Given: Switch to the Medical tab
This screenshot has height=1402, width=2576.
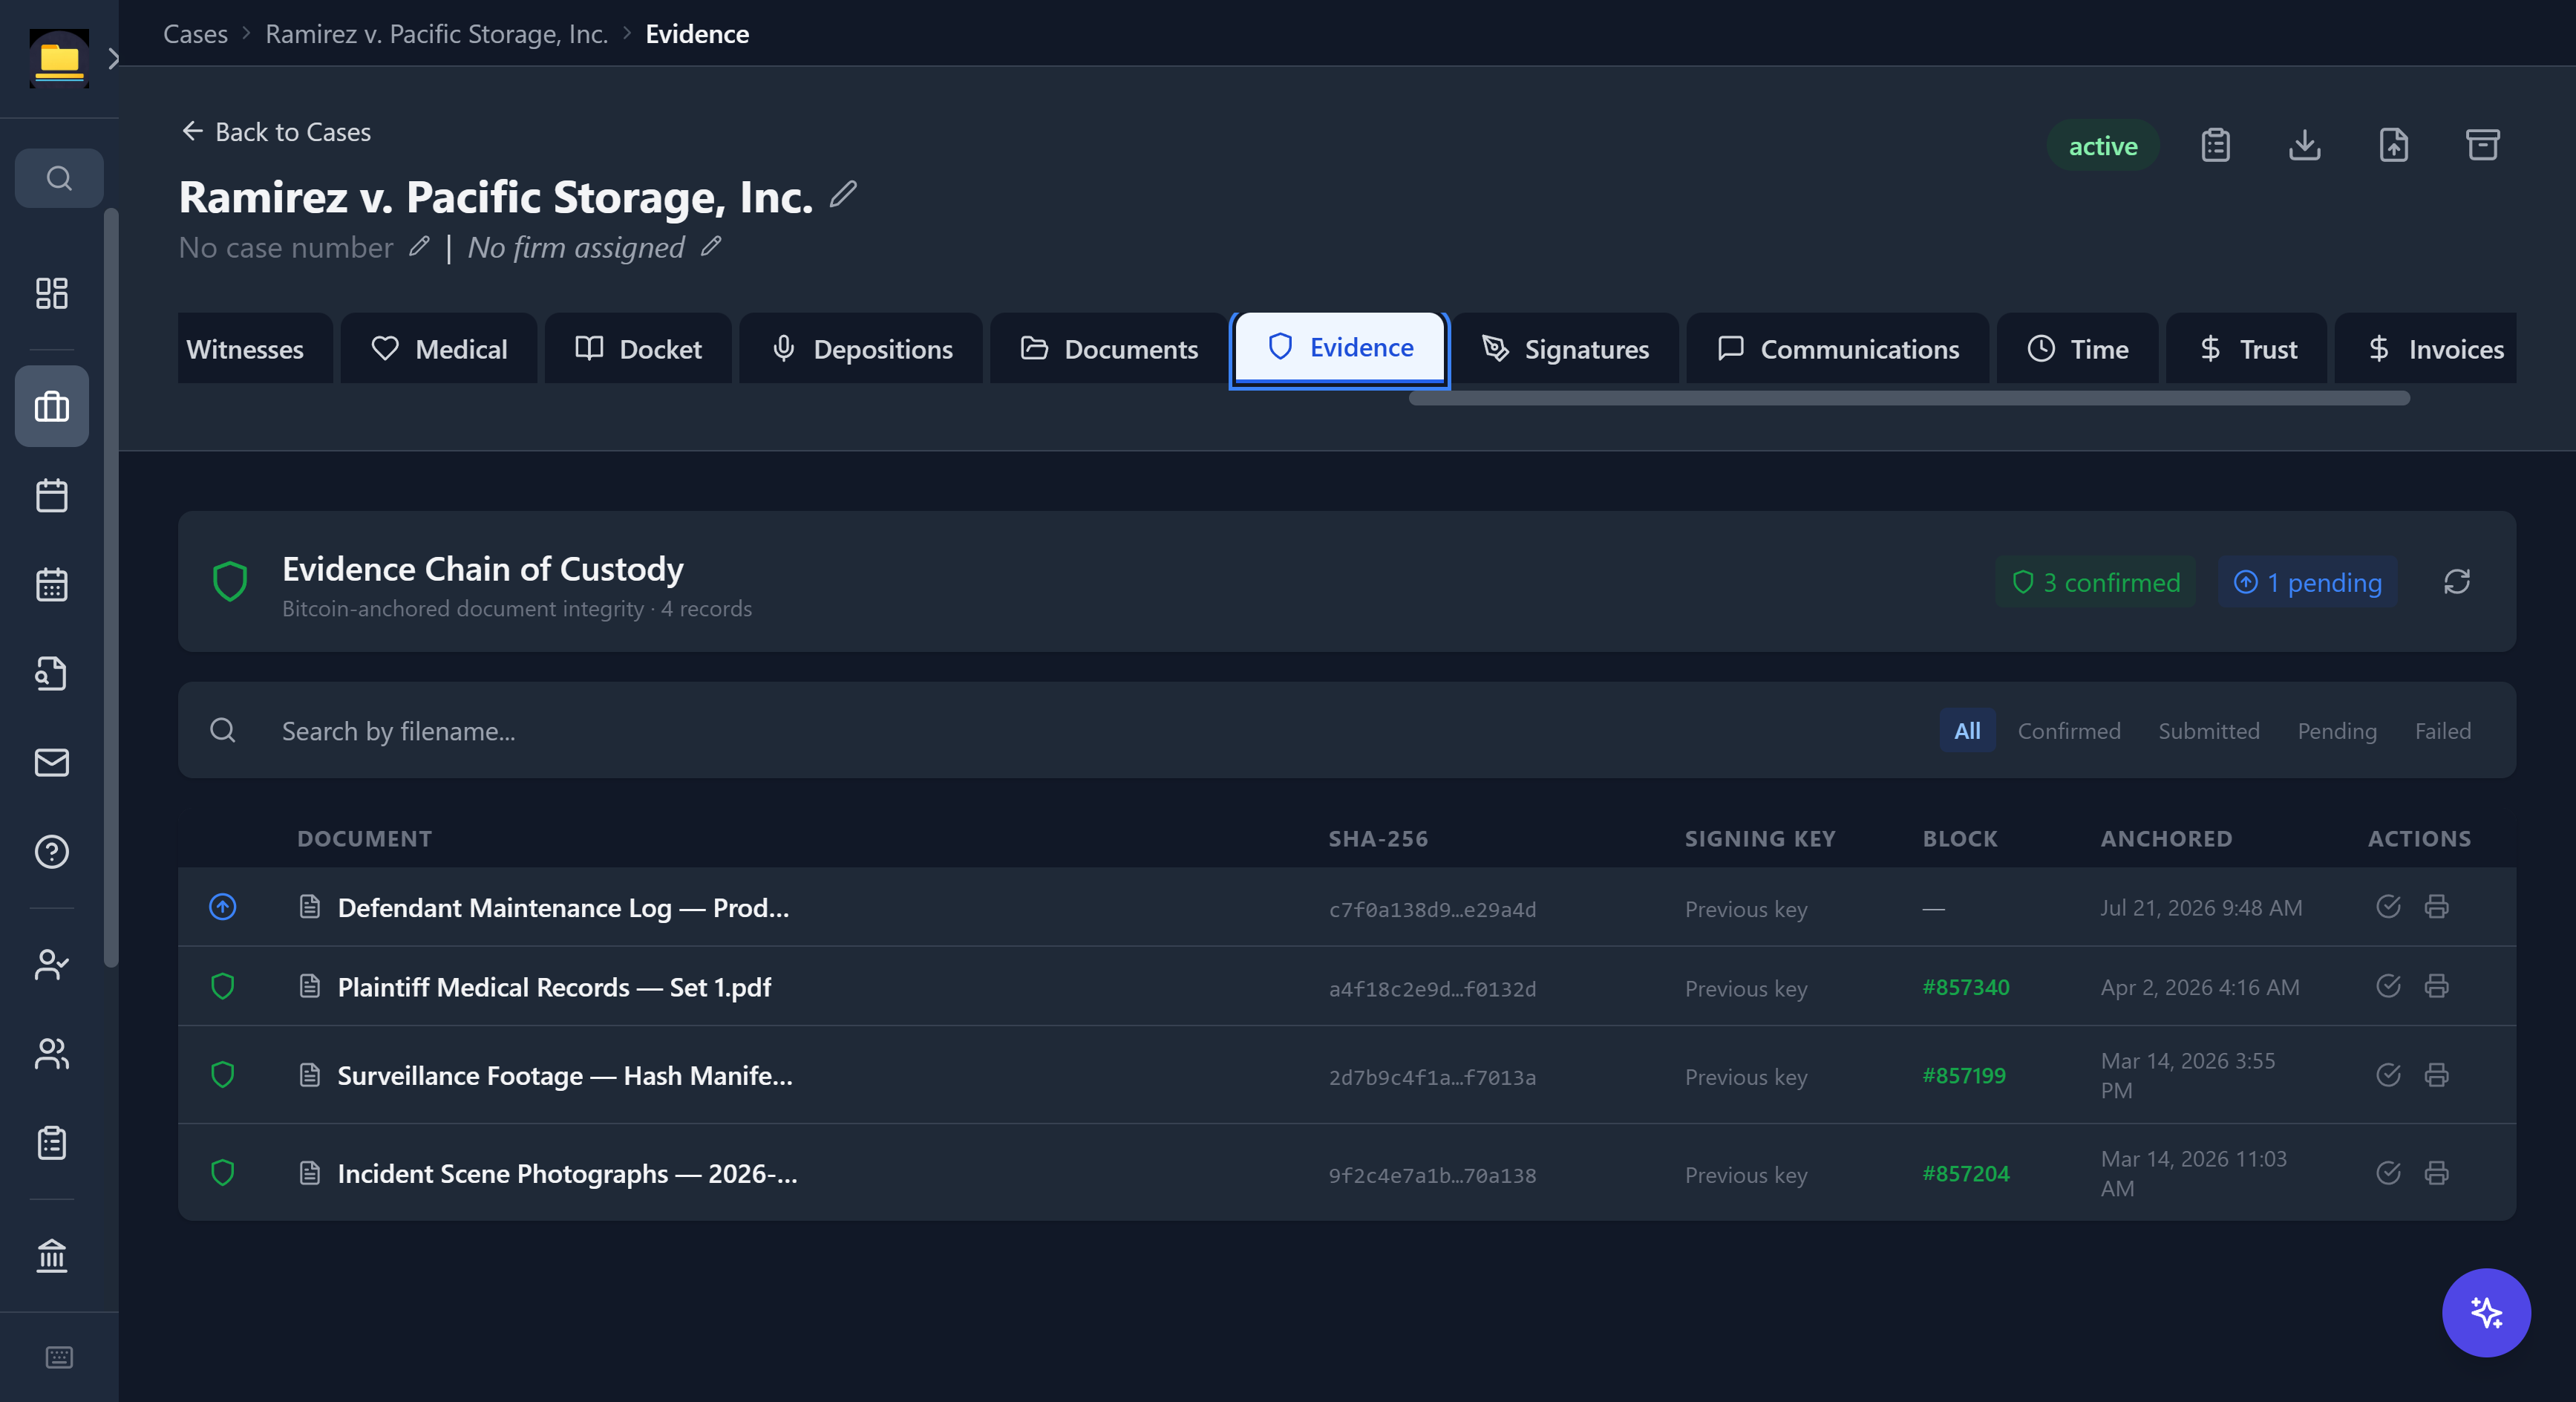Looking at the screenshot, I should pyautogui.click(x=439, y=348).
